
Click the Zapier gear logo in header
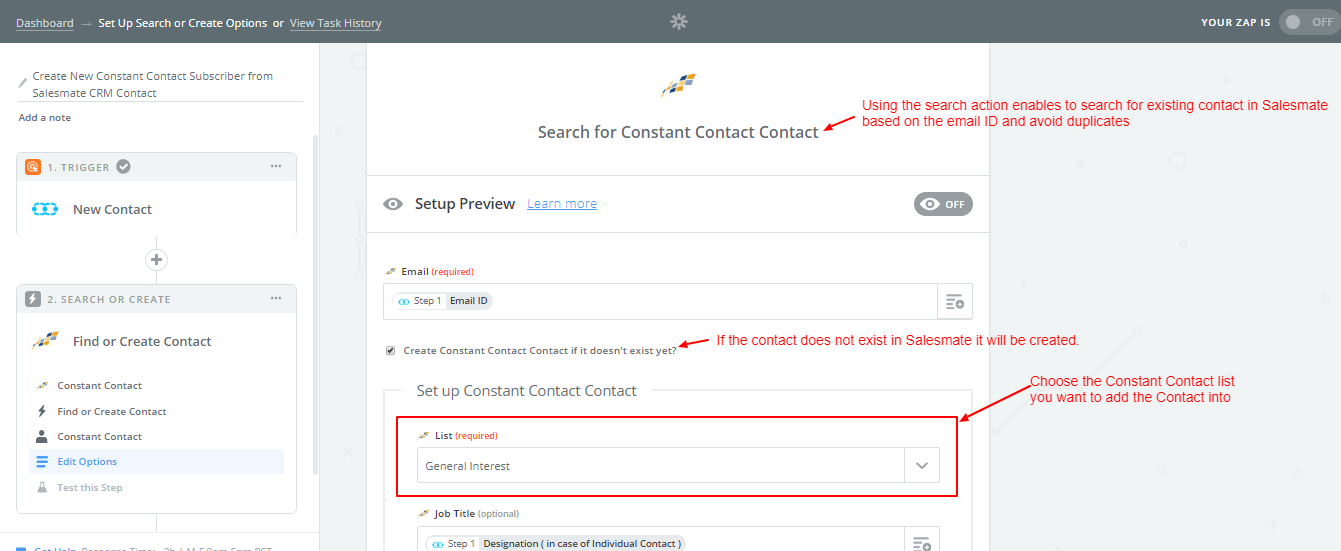coord(679,21)
